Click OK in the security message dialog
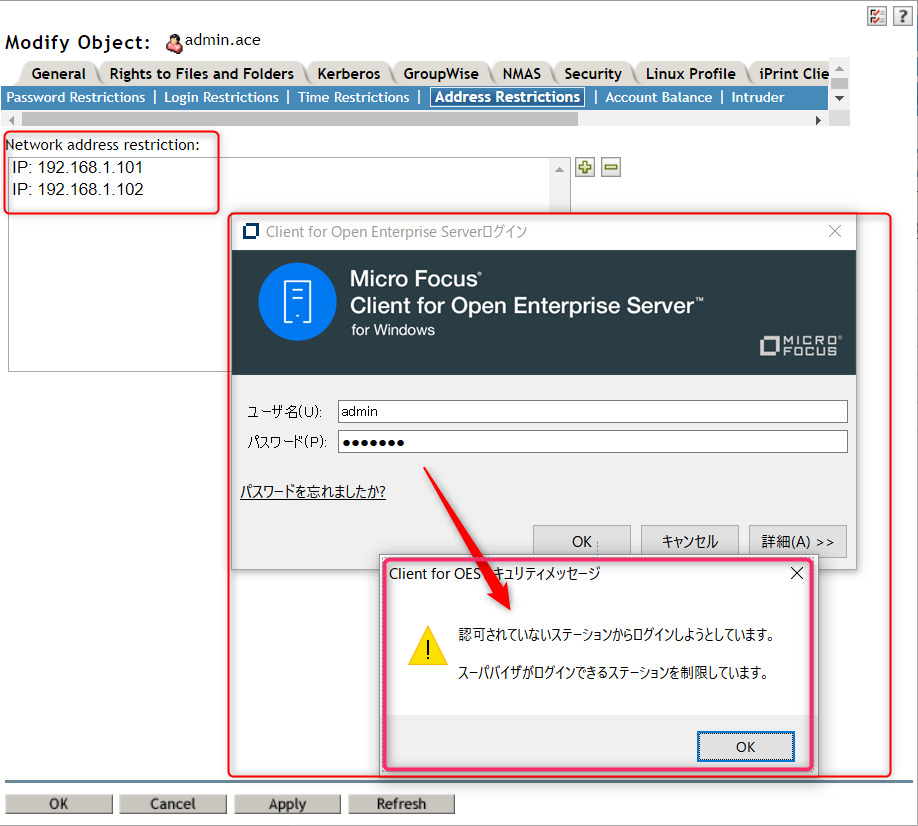The image size is (918, 826). click(745, 747)
